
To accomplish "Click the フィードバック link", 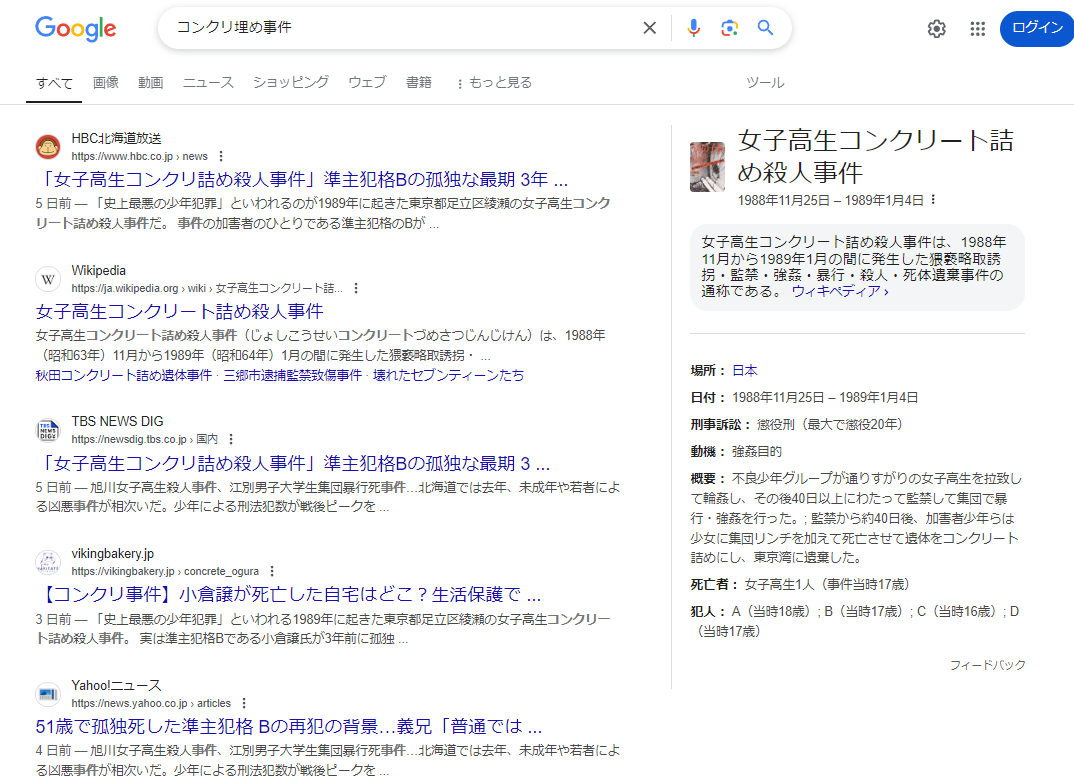I will point(986,664).
